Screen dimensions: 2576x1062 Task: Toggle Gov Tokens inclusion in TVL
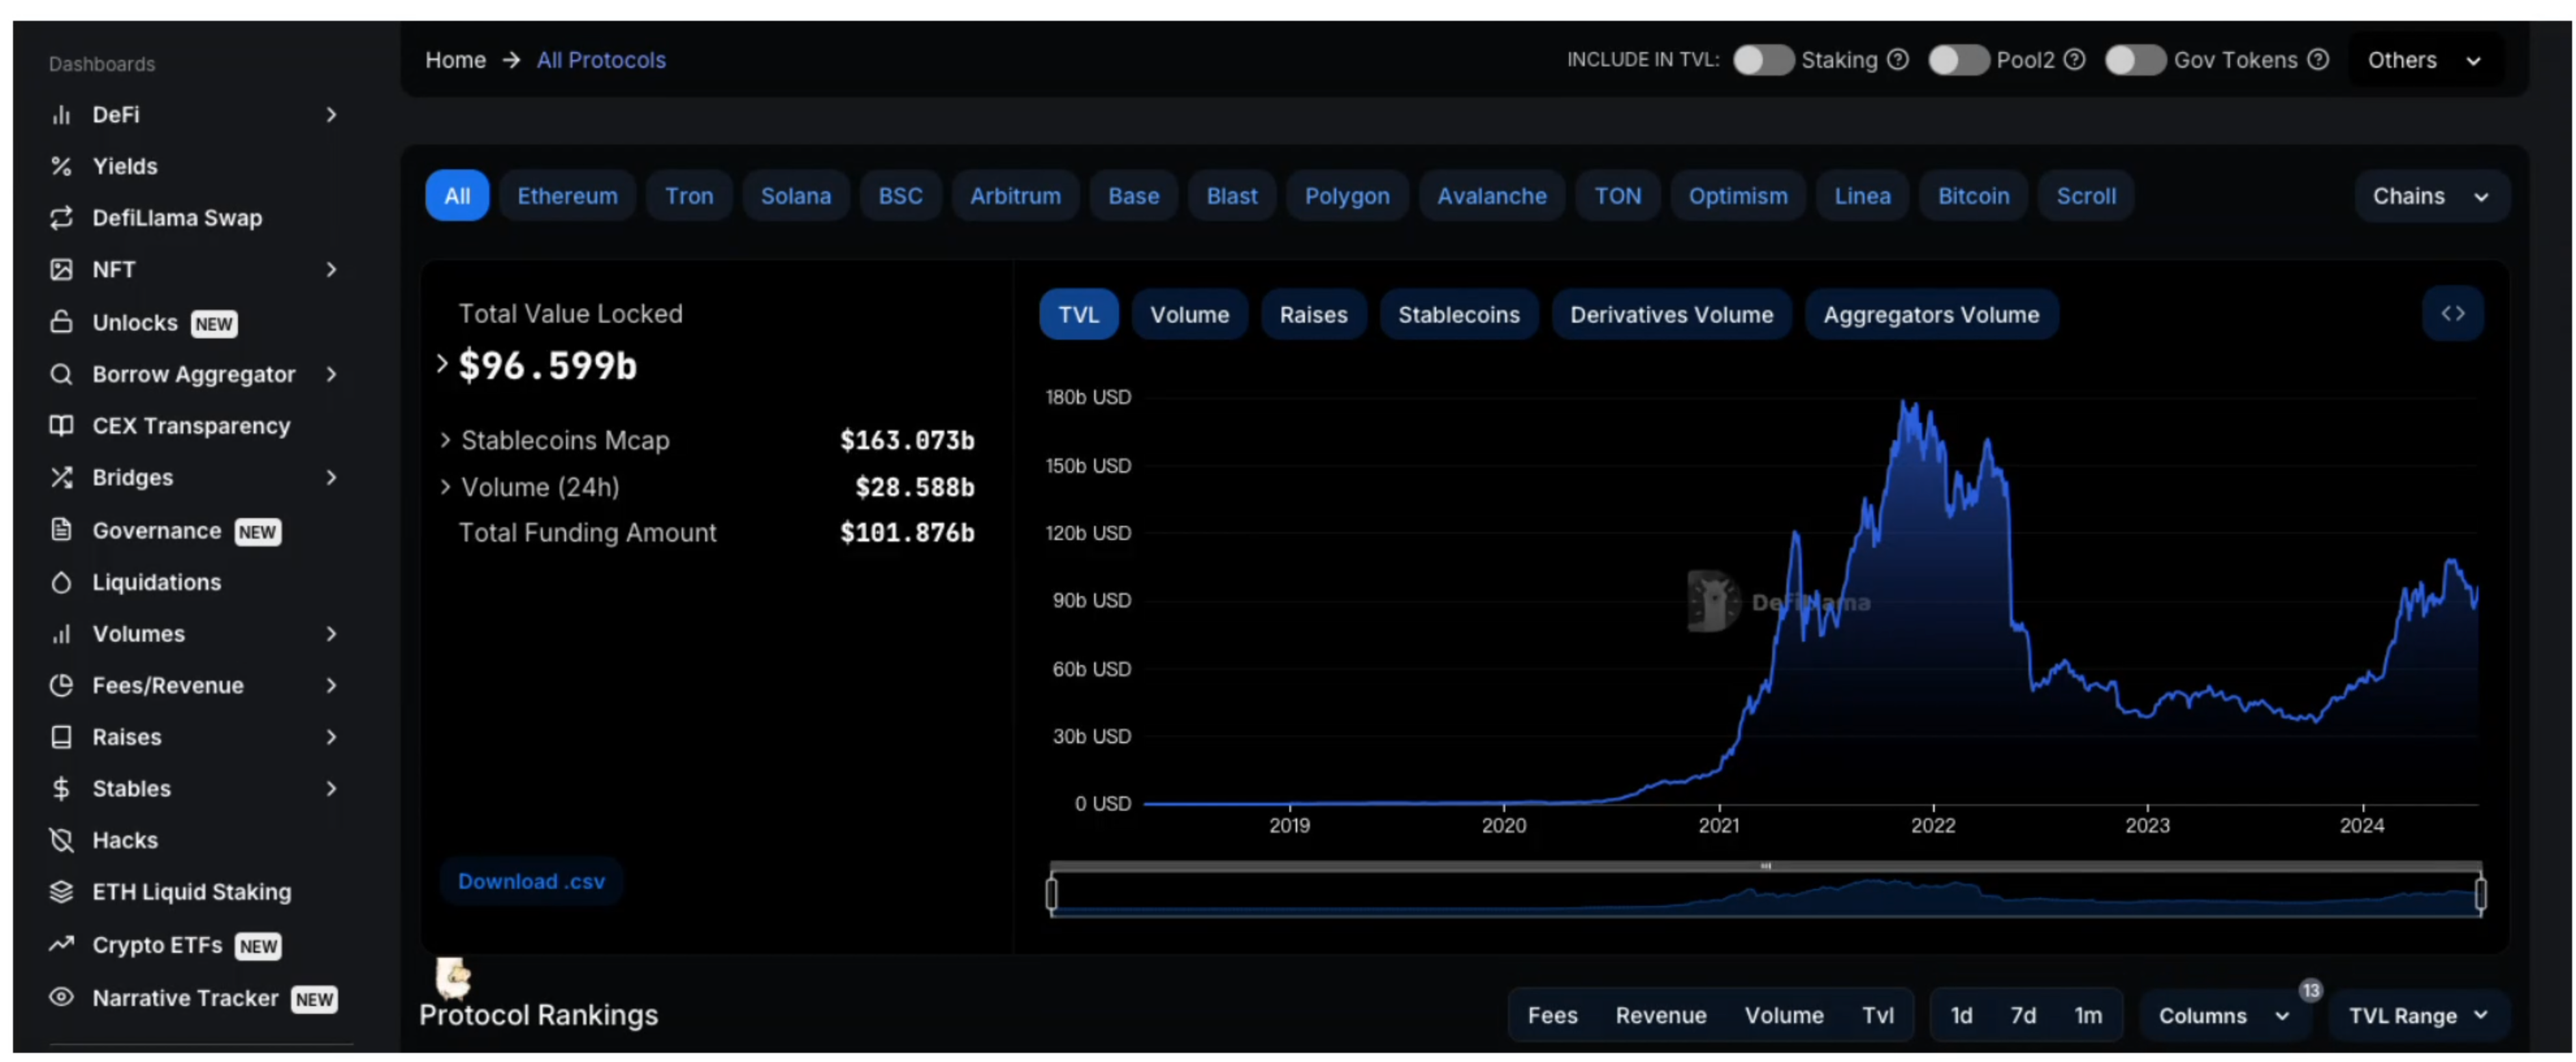point(2135,60)
